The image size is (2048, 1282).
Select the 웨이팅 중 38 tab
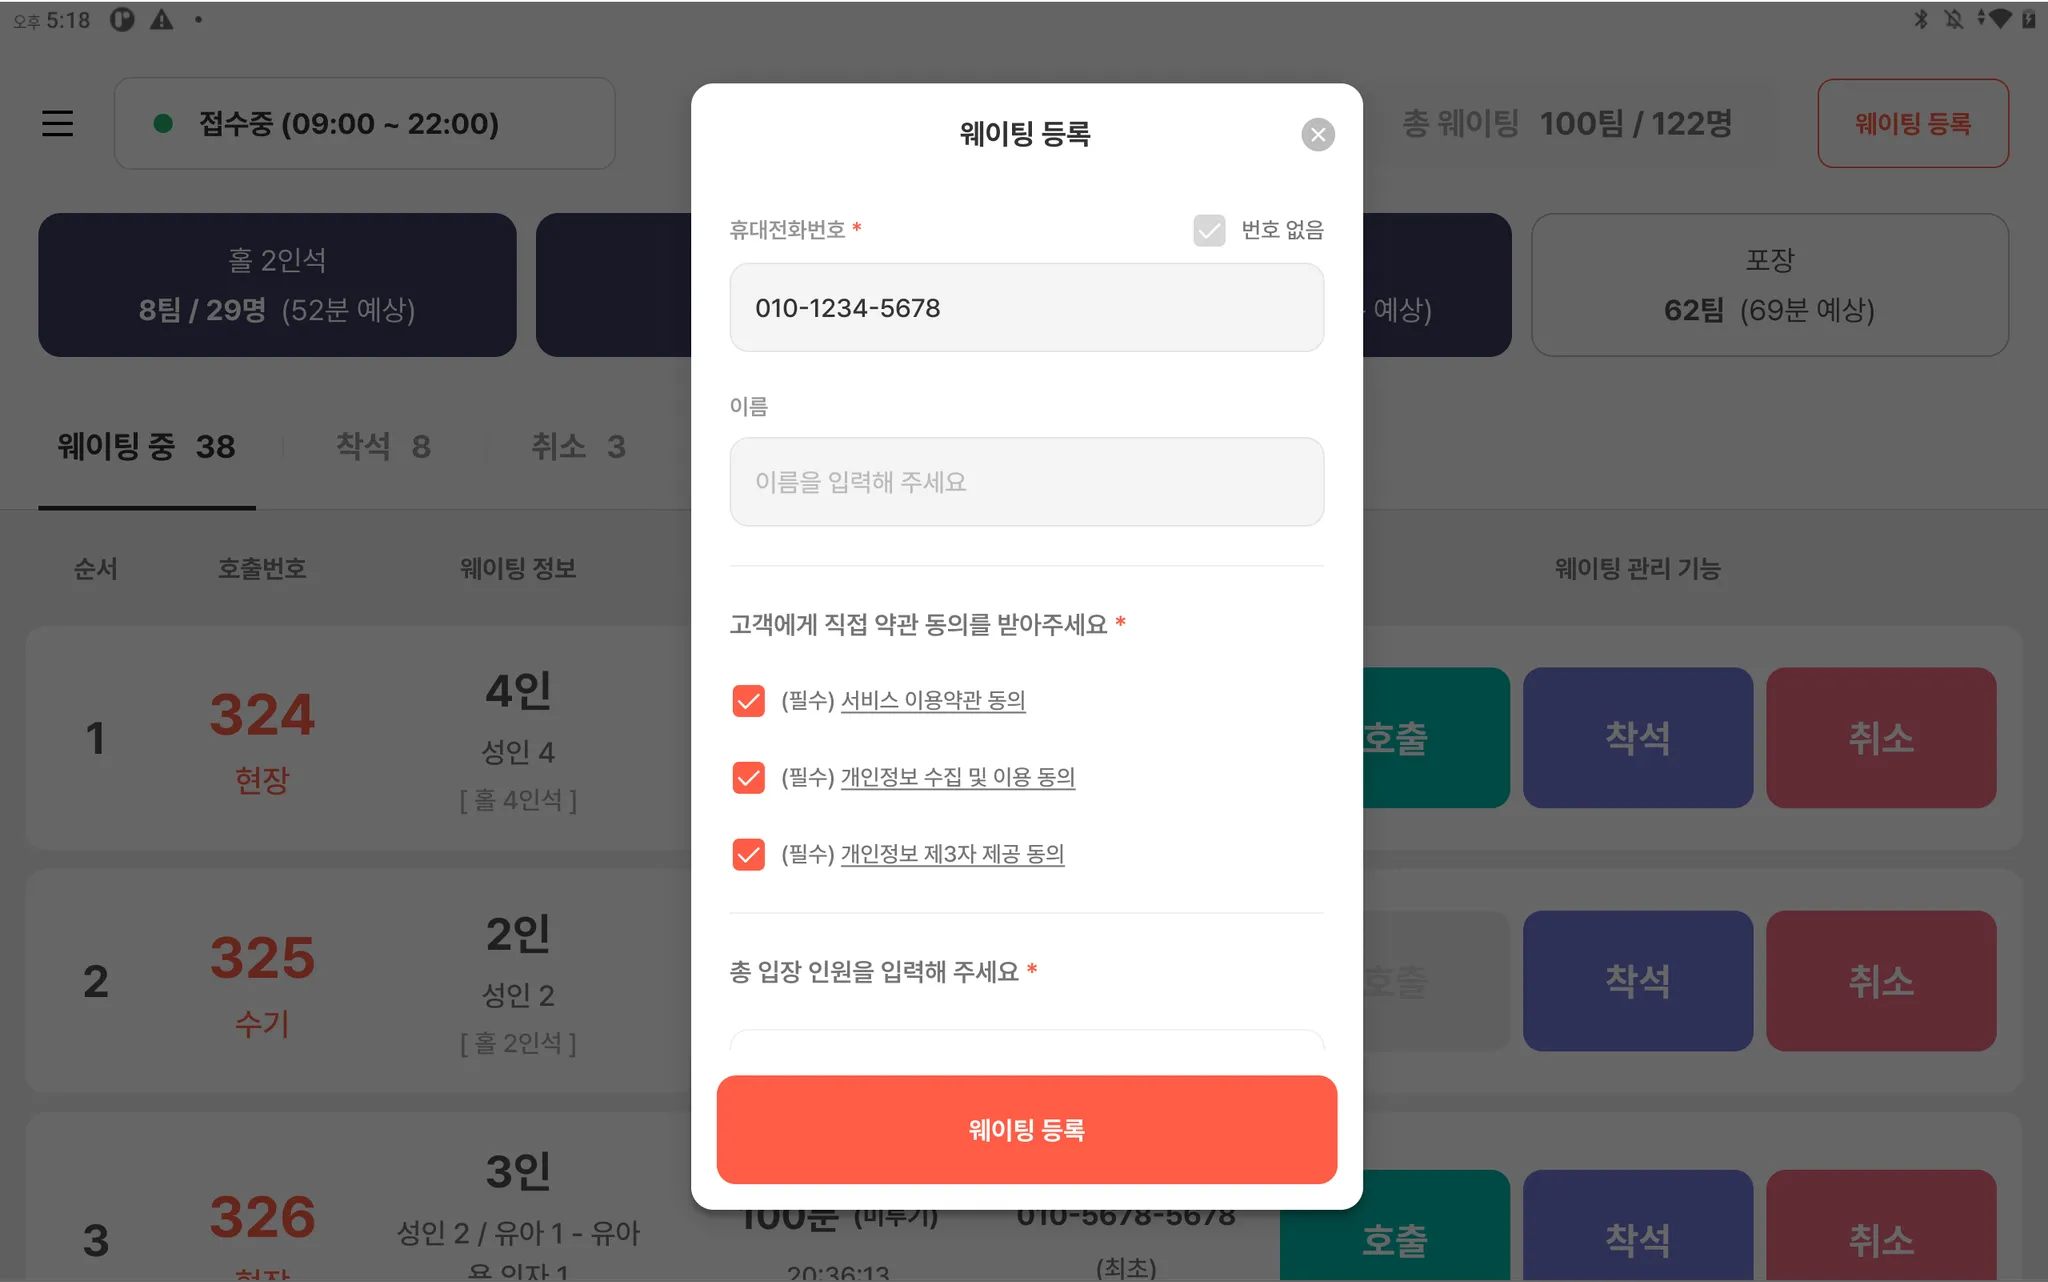click(146, 446)
